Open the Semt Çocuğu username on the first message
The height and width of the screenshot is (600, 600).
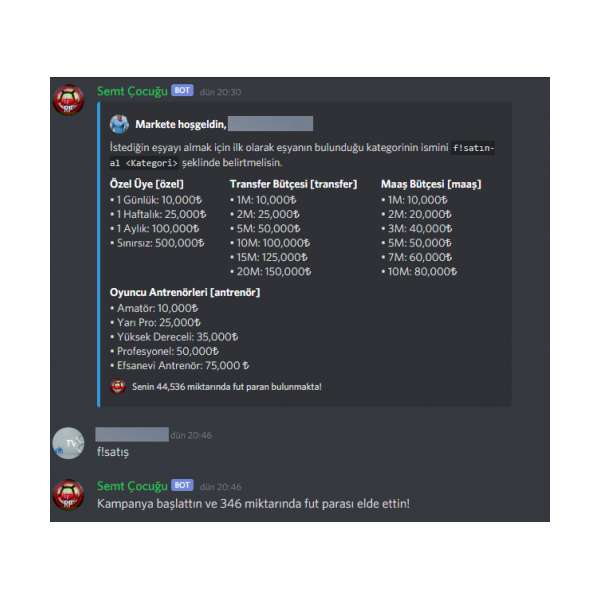pos(132,91)
